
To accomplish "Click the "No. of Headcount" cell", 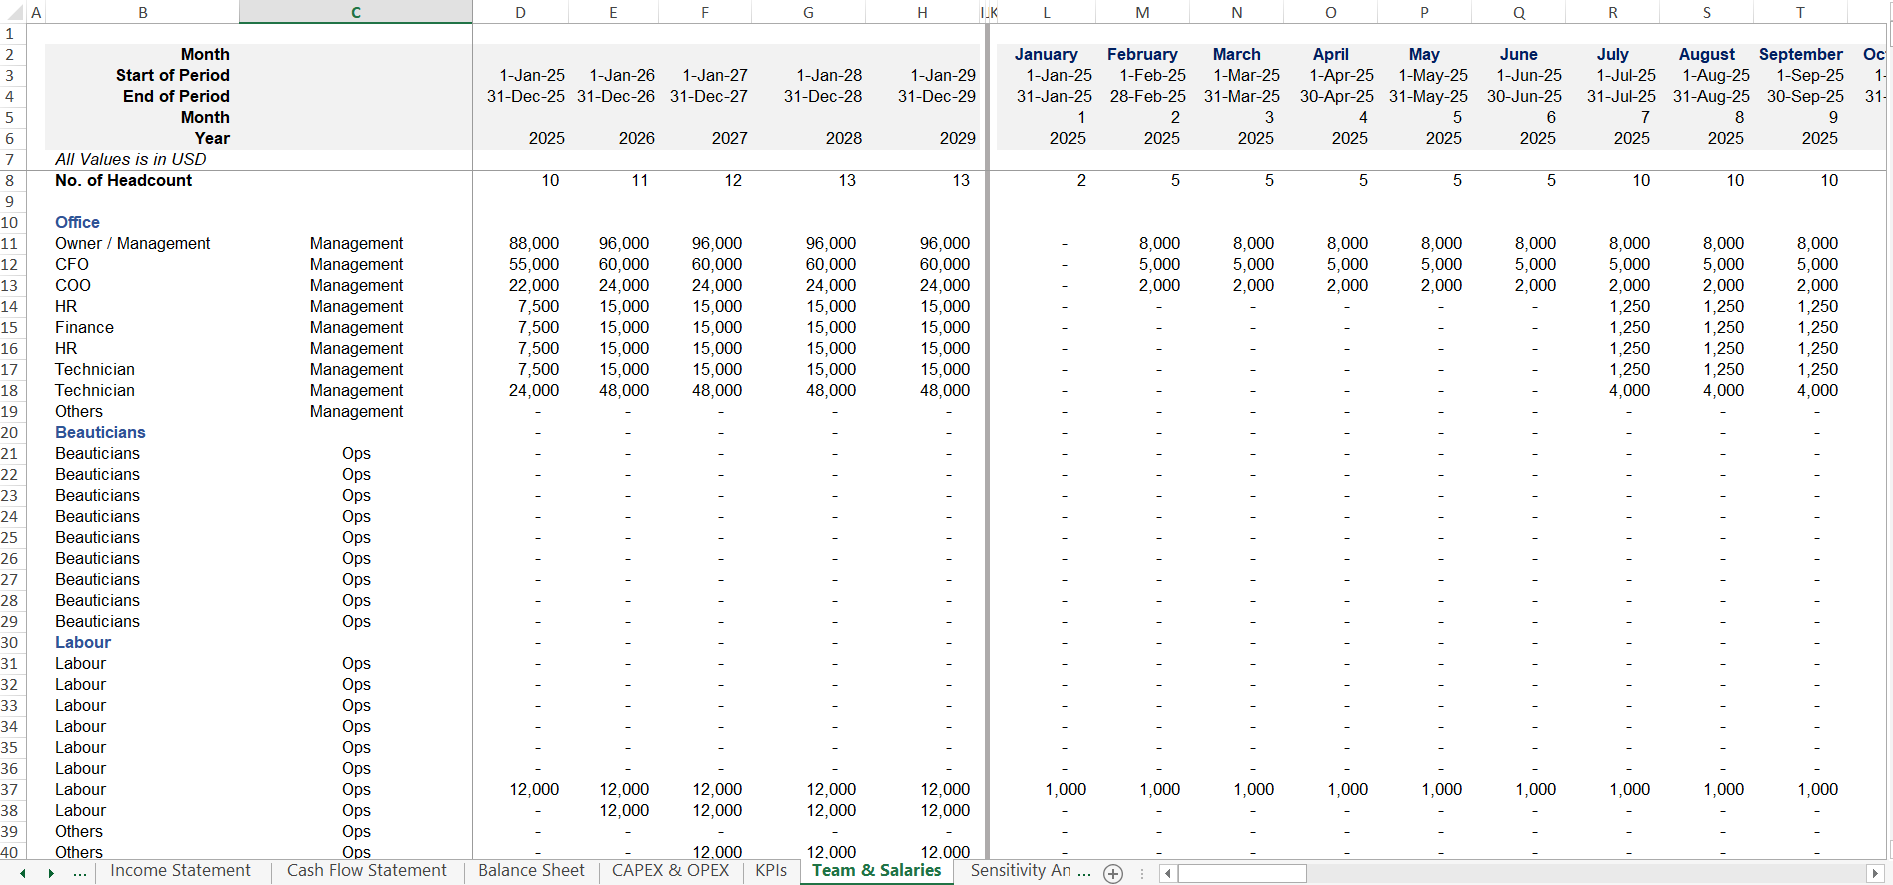I will click(123, 181).
